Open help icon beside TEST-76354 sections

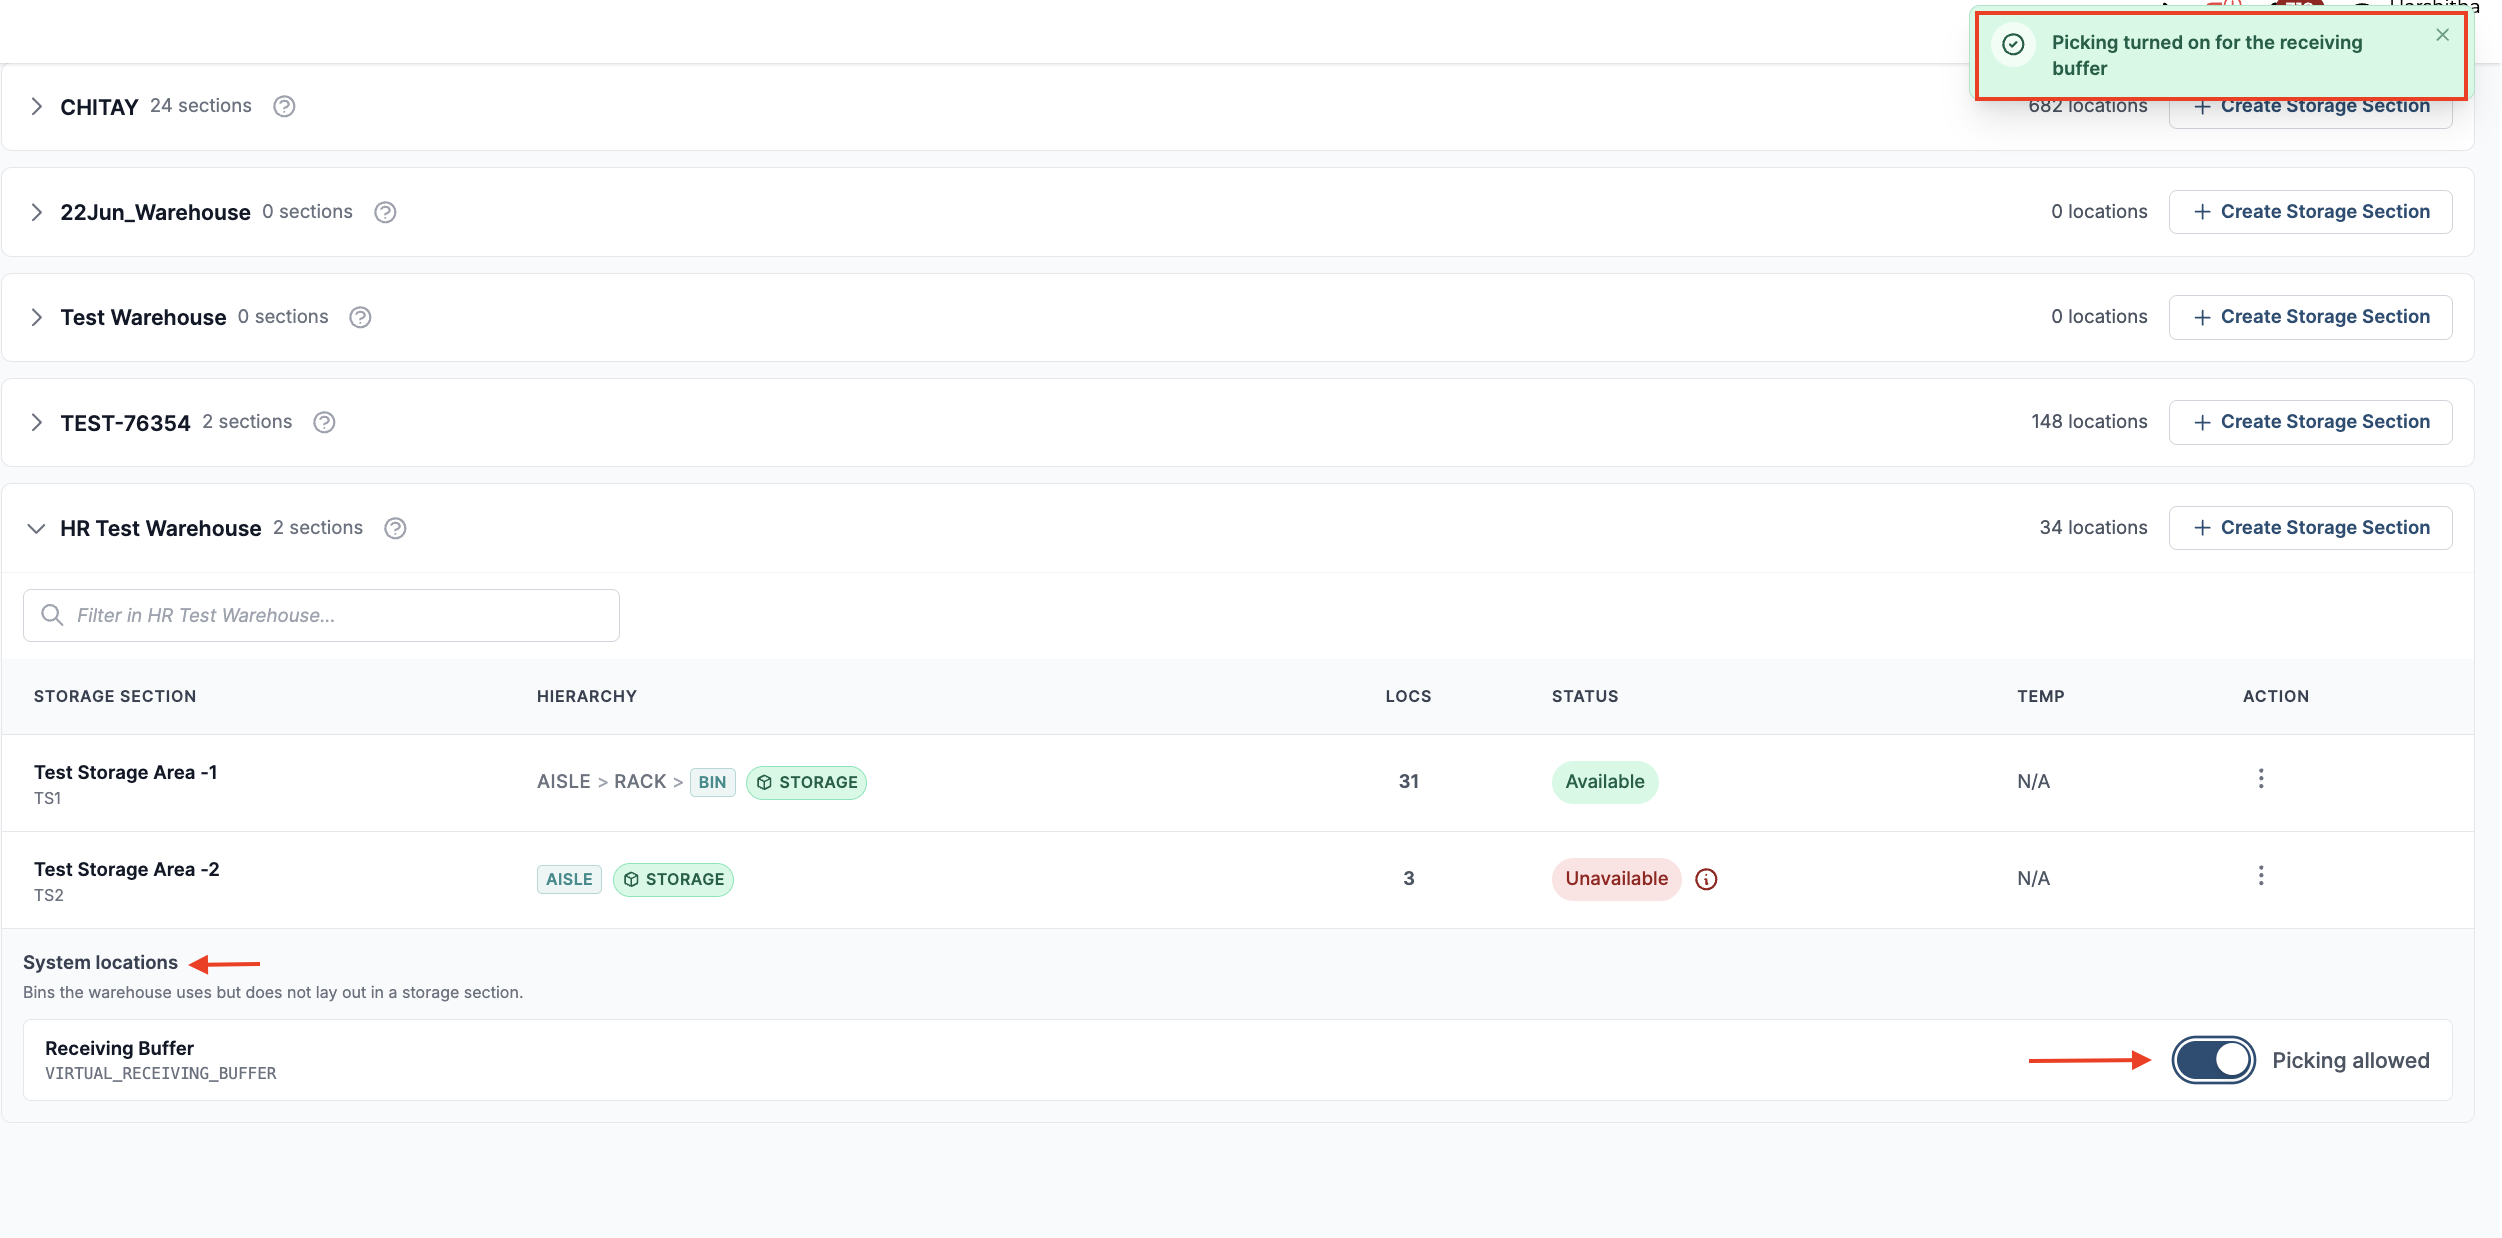pyautogui.click(x=324, y=422)
